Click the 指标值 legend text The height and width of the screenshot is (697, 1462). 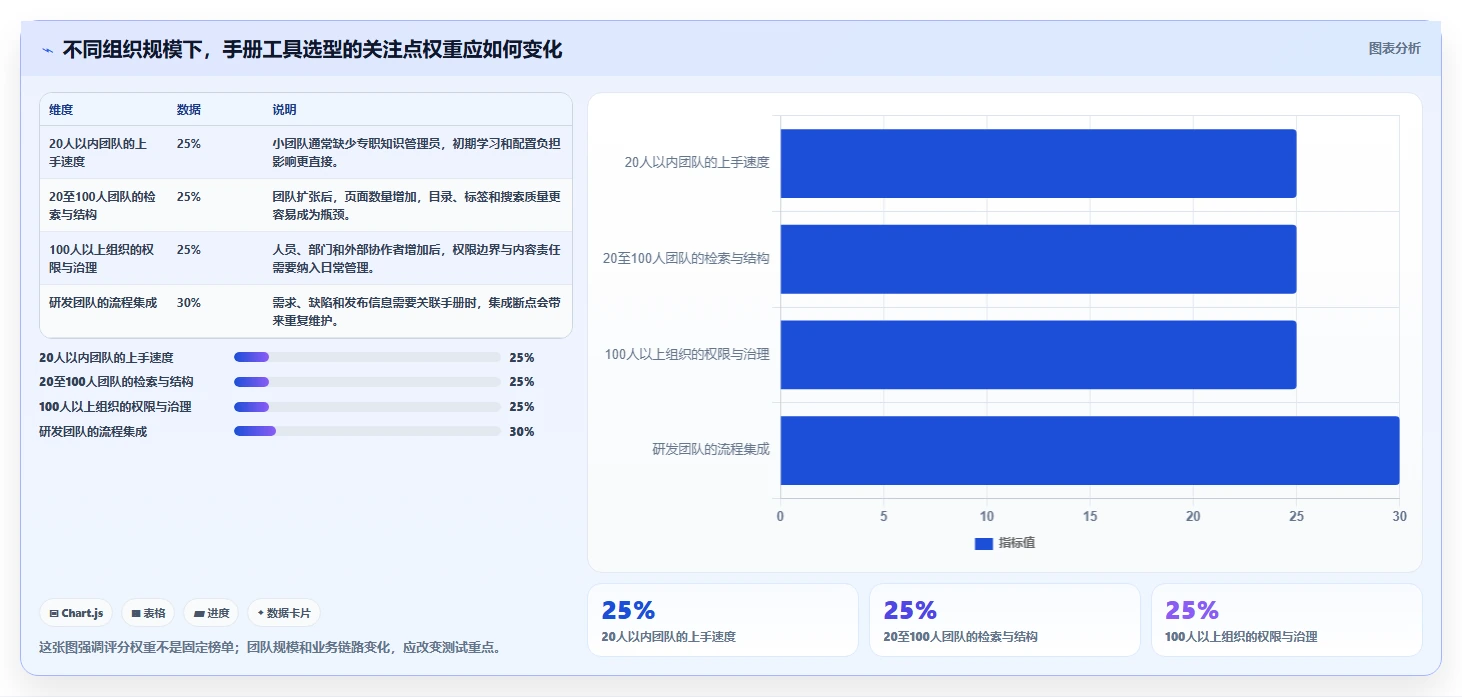1017,543
